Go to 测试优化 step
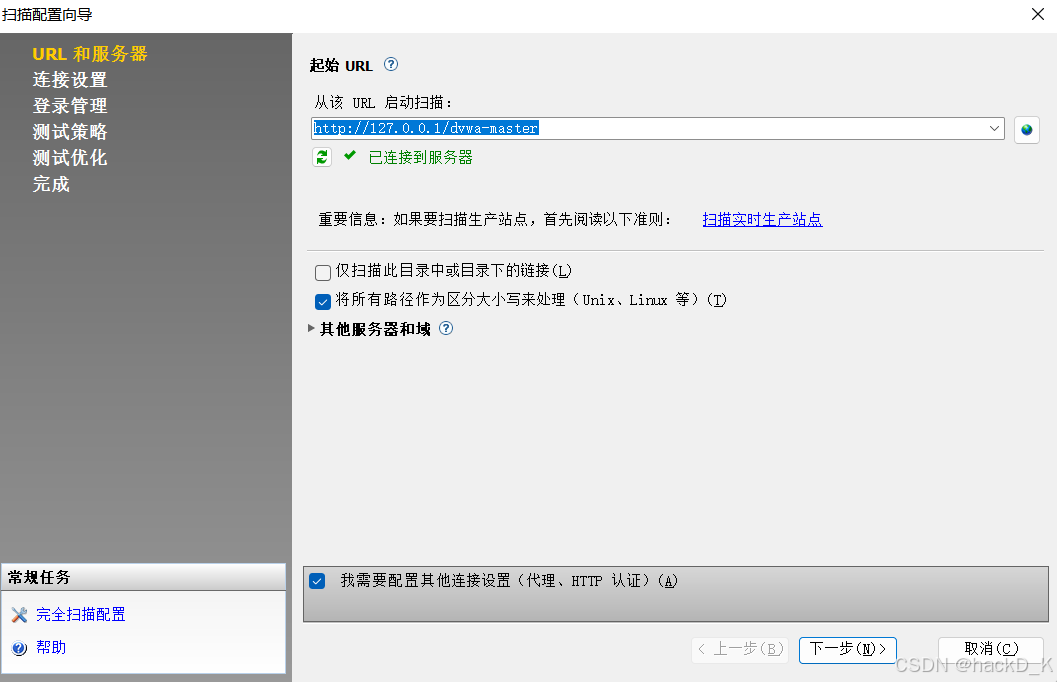Image resolution: width=1057 pixels, height=682 pixels. 70,158
